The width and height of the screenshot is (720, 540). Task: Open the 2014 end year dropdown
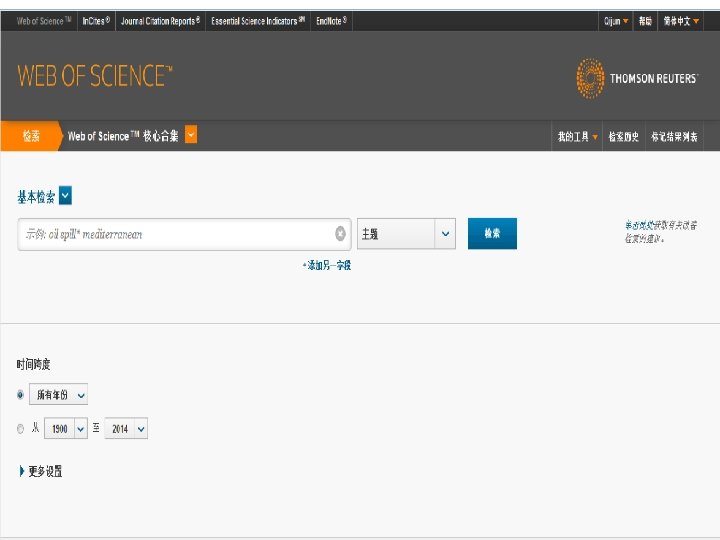click(126, 428)
